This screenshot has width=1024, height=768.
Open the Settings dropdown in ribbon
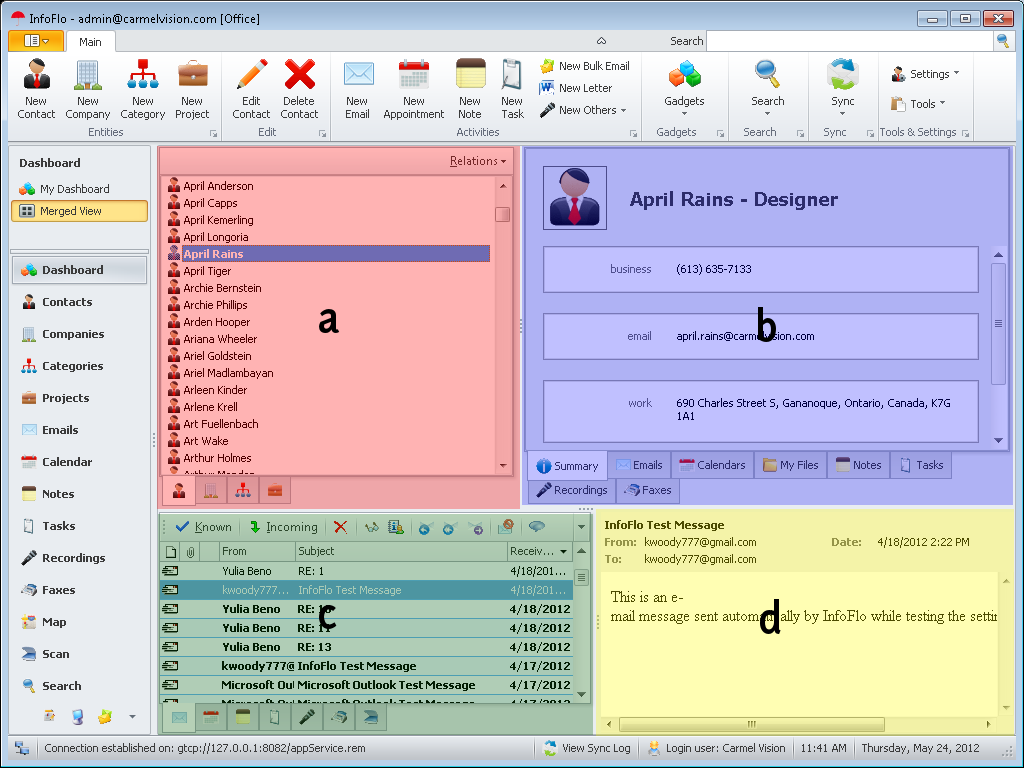926,74
